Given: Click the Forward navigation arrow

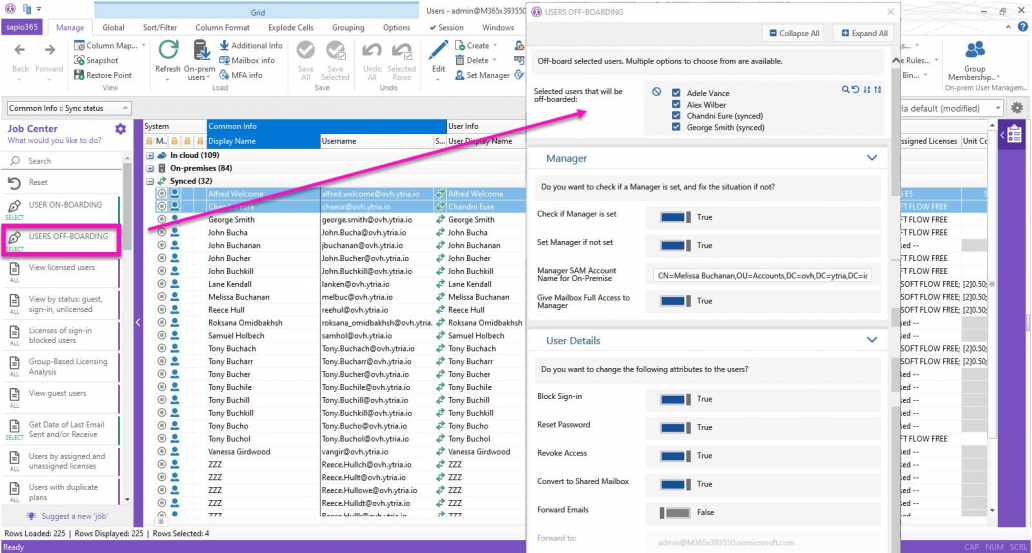Looking at the screenshot, I should 49,50.
